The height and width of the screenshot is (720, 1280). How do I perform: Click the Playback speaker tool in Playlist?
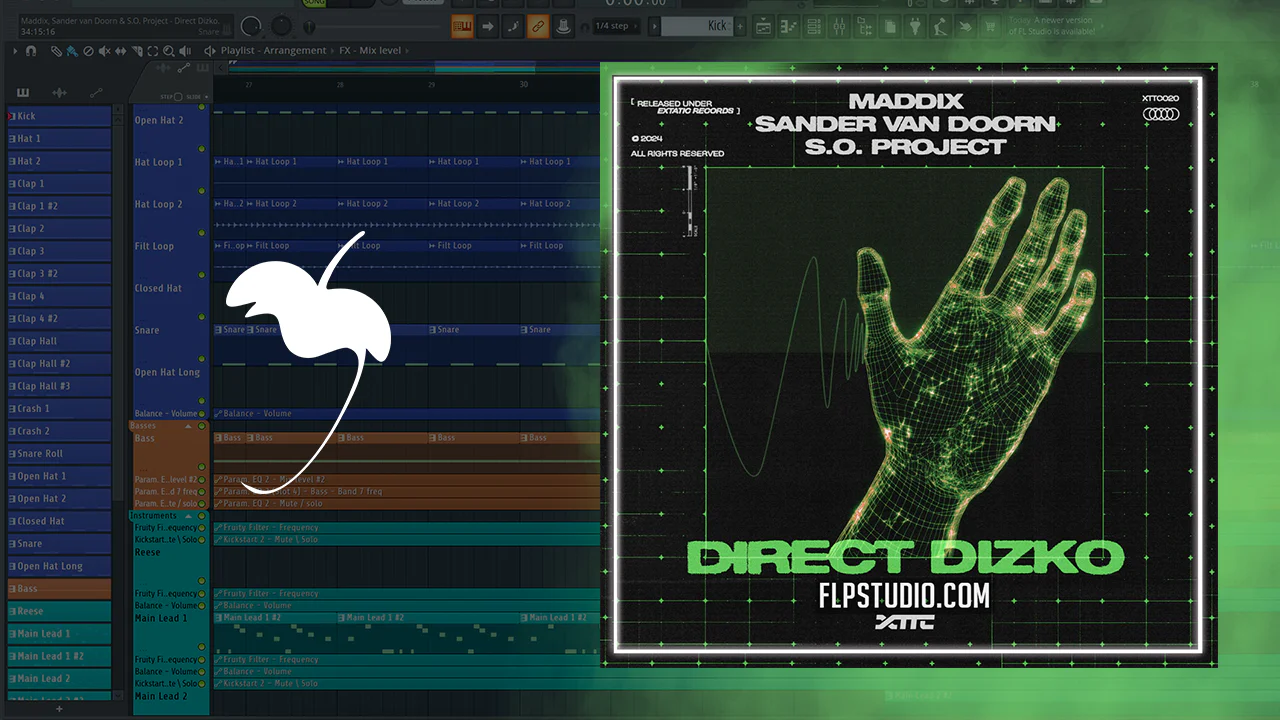(183, 50)
